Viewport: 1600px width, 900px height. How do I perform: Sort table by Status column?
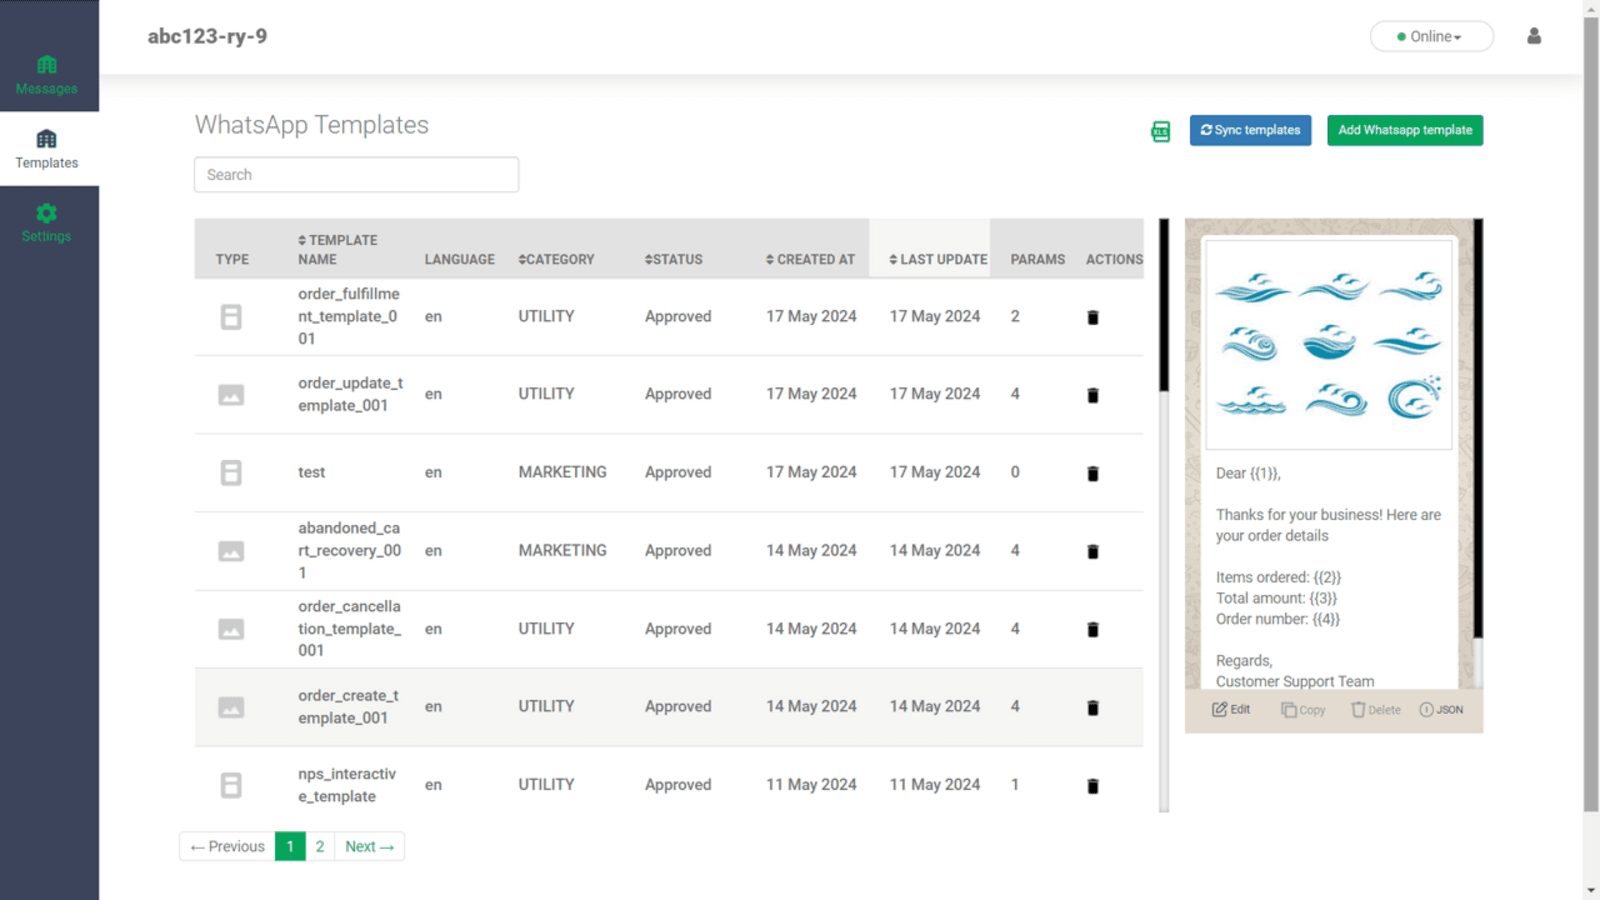(673, 259)
